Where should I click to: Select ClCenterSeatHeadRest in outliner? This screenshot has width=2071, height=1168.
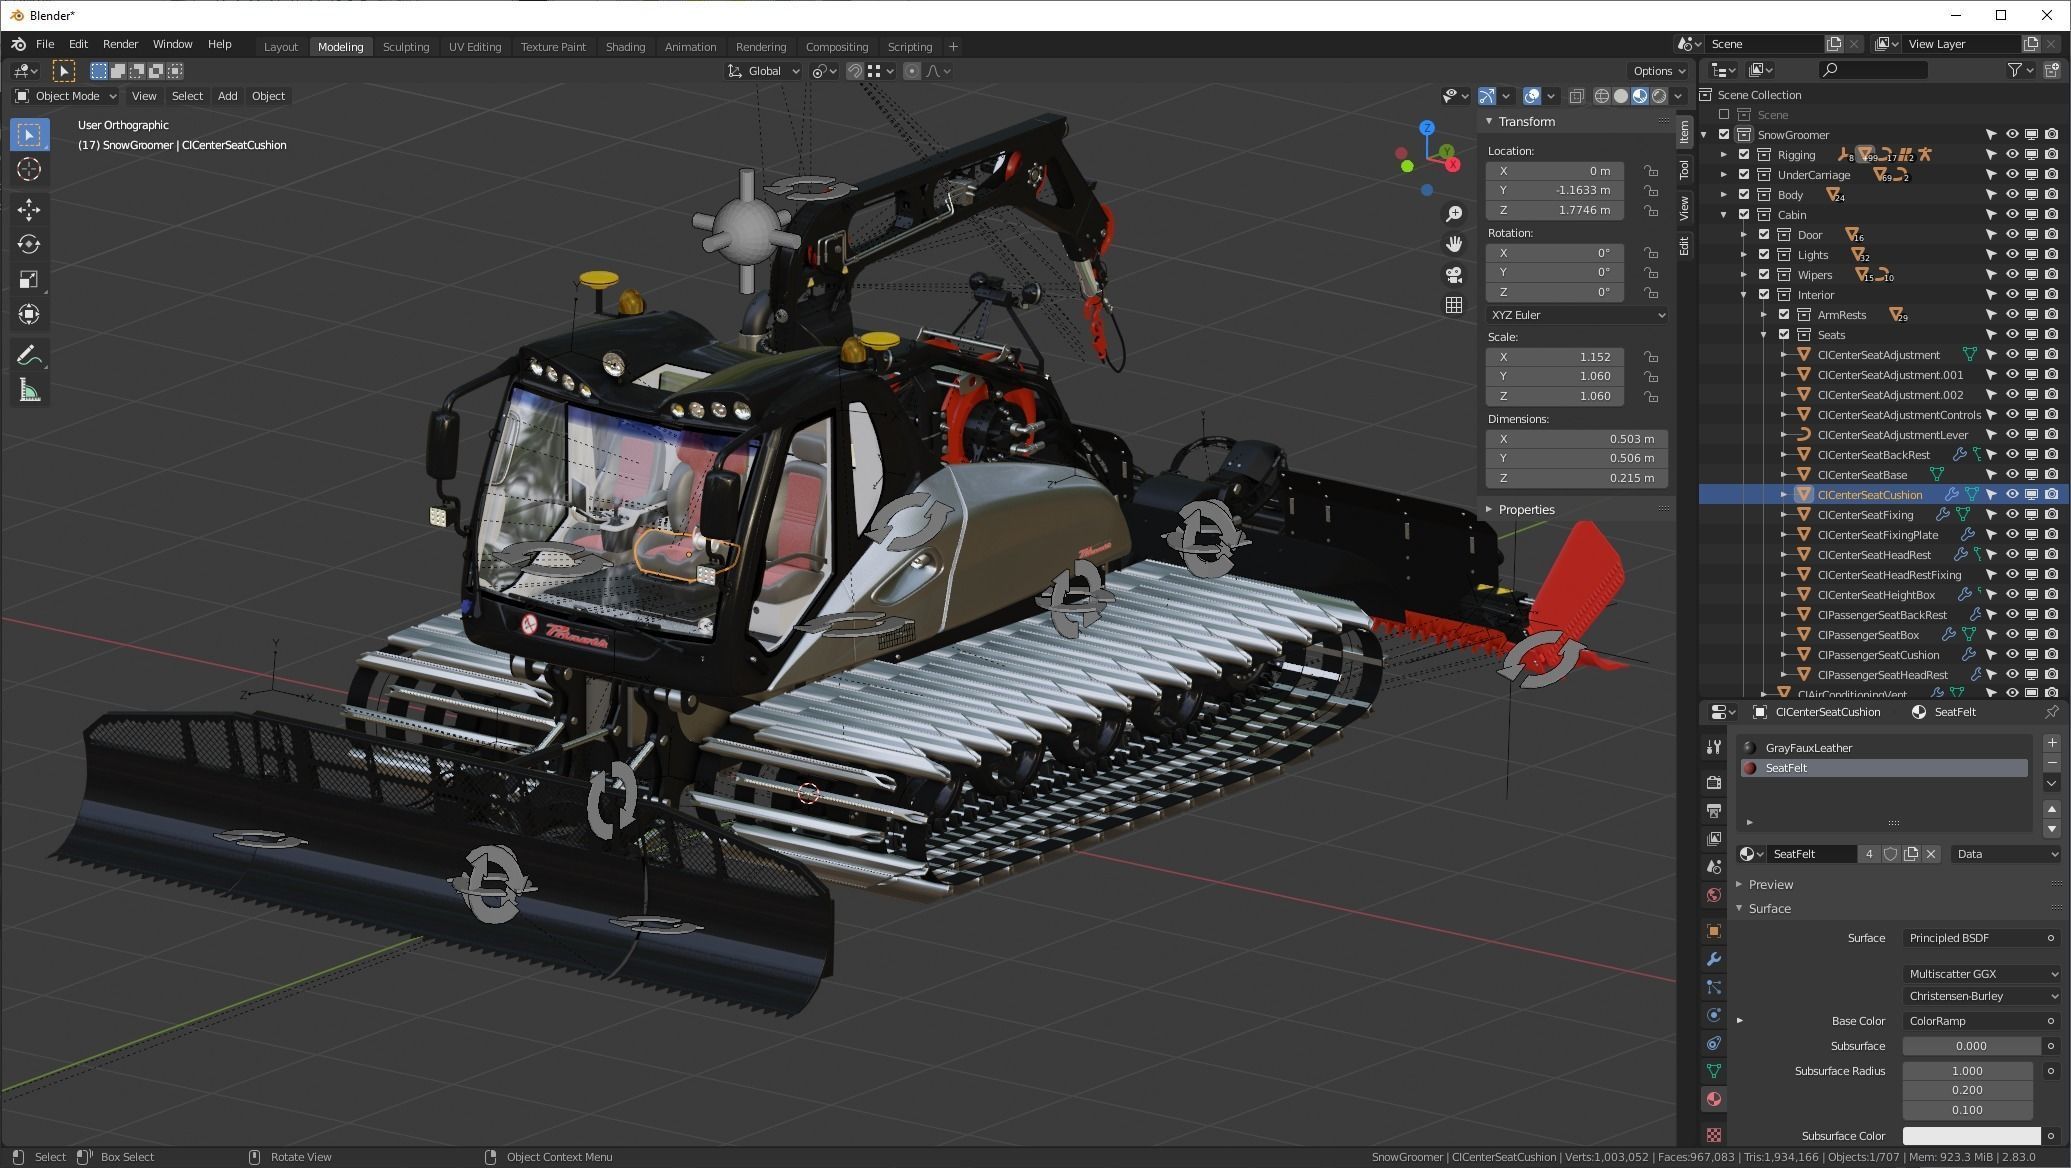tap(1874, 555)
